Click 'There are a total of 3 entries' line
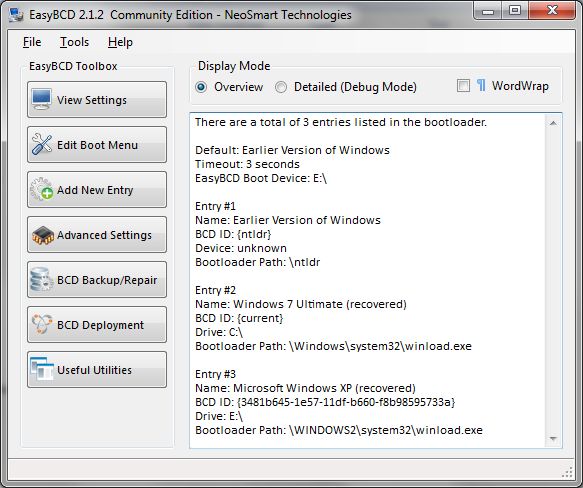The height and width of the screenshot is (488, 583). click(x=341, y=122)
